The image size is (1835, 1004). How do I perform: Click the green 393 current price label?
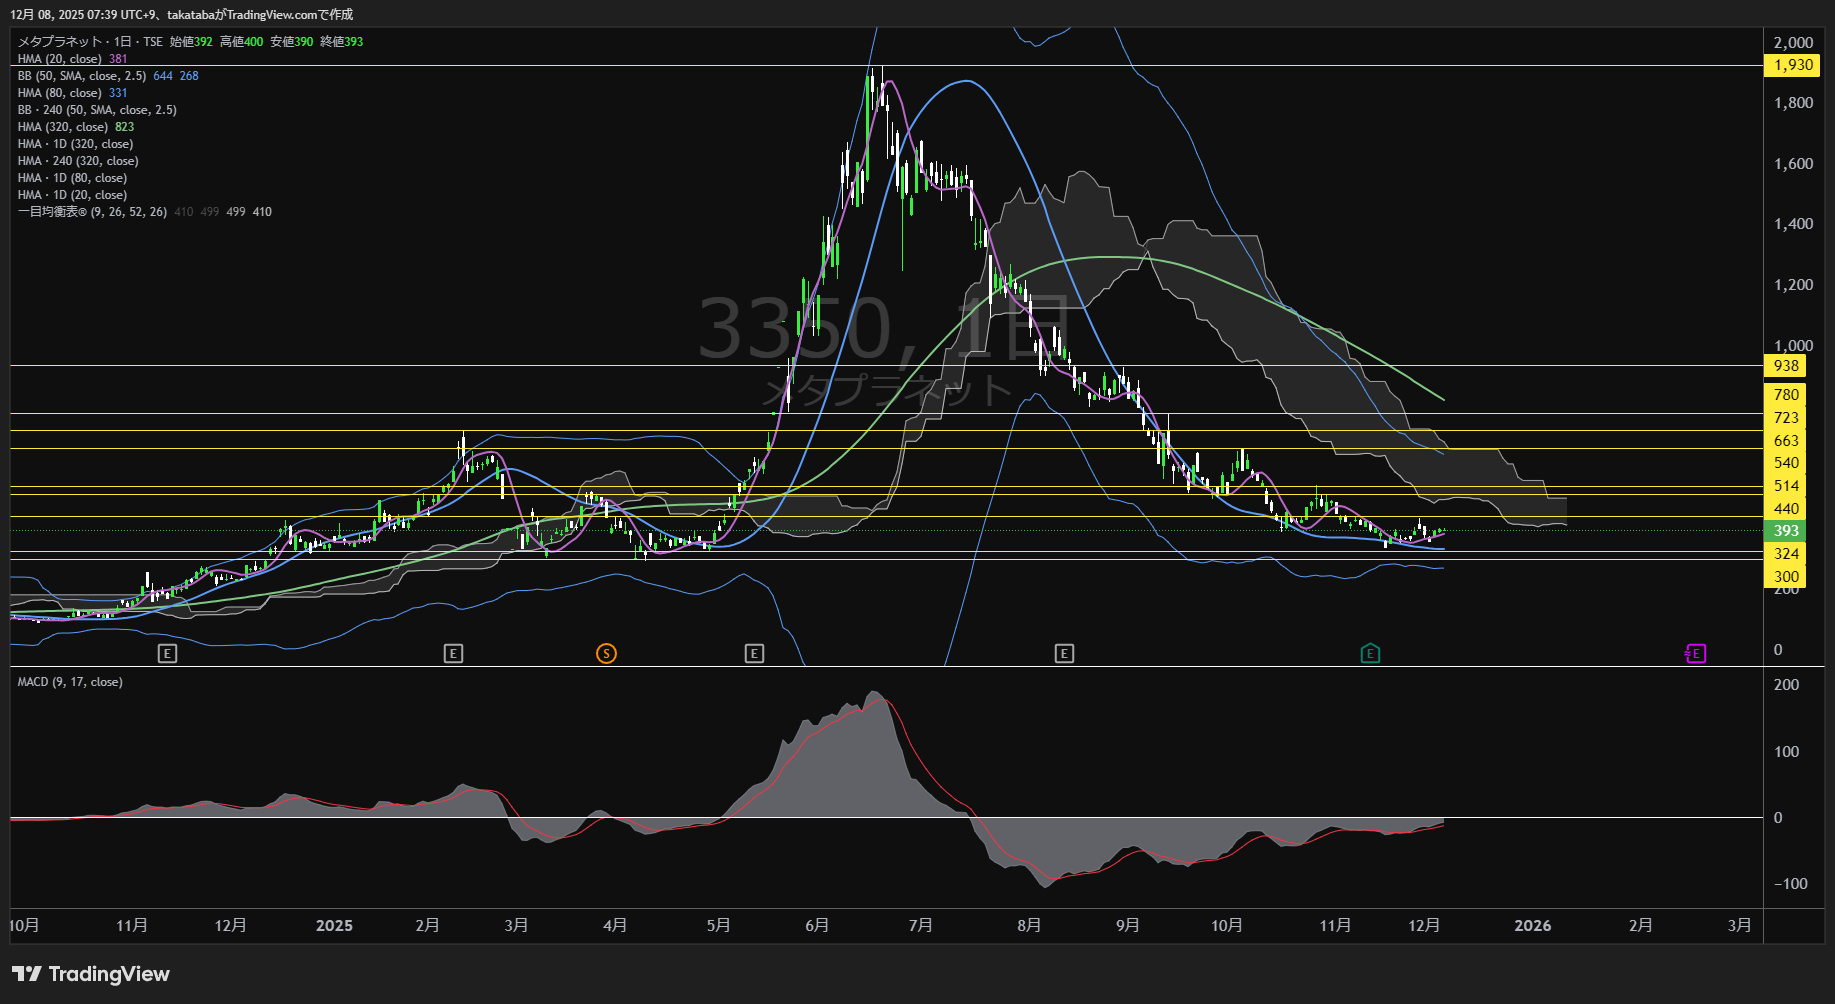pos(1786,531)
